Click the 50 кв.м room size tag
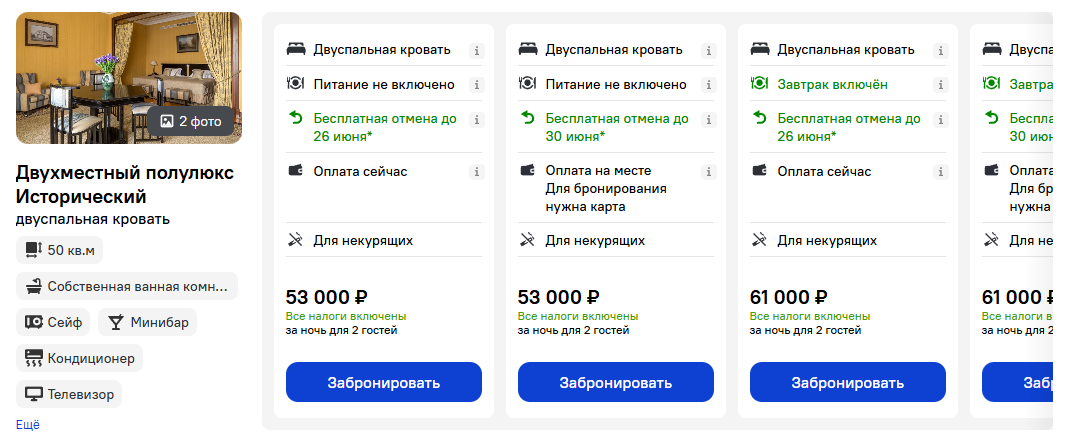Viewport: 1068px width, 442px height. [59, 250]
